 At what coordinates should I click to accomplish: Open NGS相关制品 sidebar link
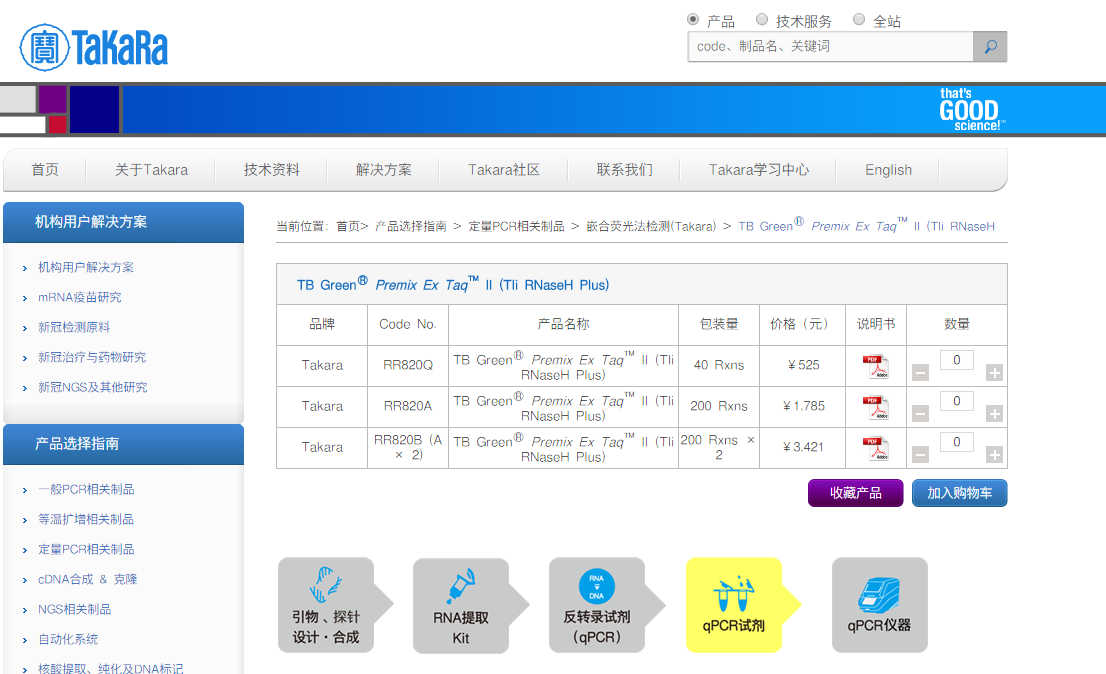coord(74,609)
